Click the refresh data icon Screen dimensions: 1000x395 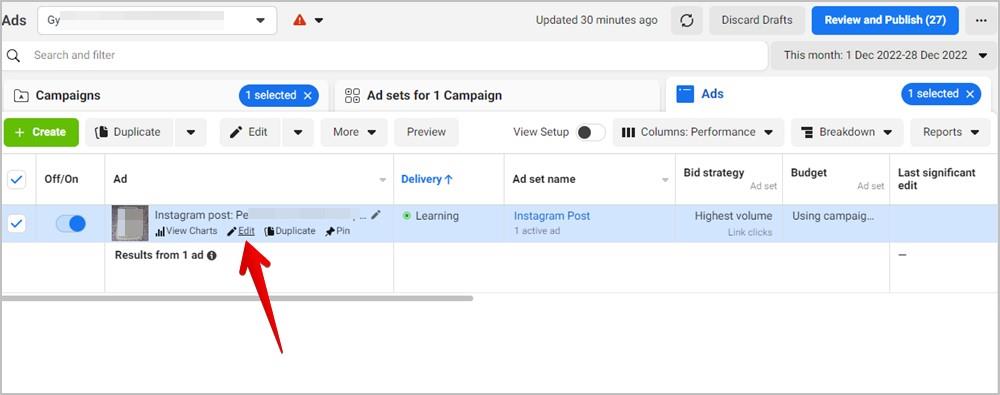[687, 20]
